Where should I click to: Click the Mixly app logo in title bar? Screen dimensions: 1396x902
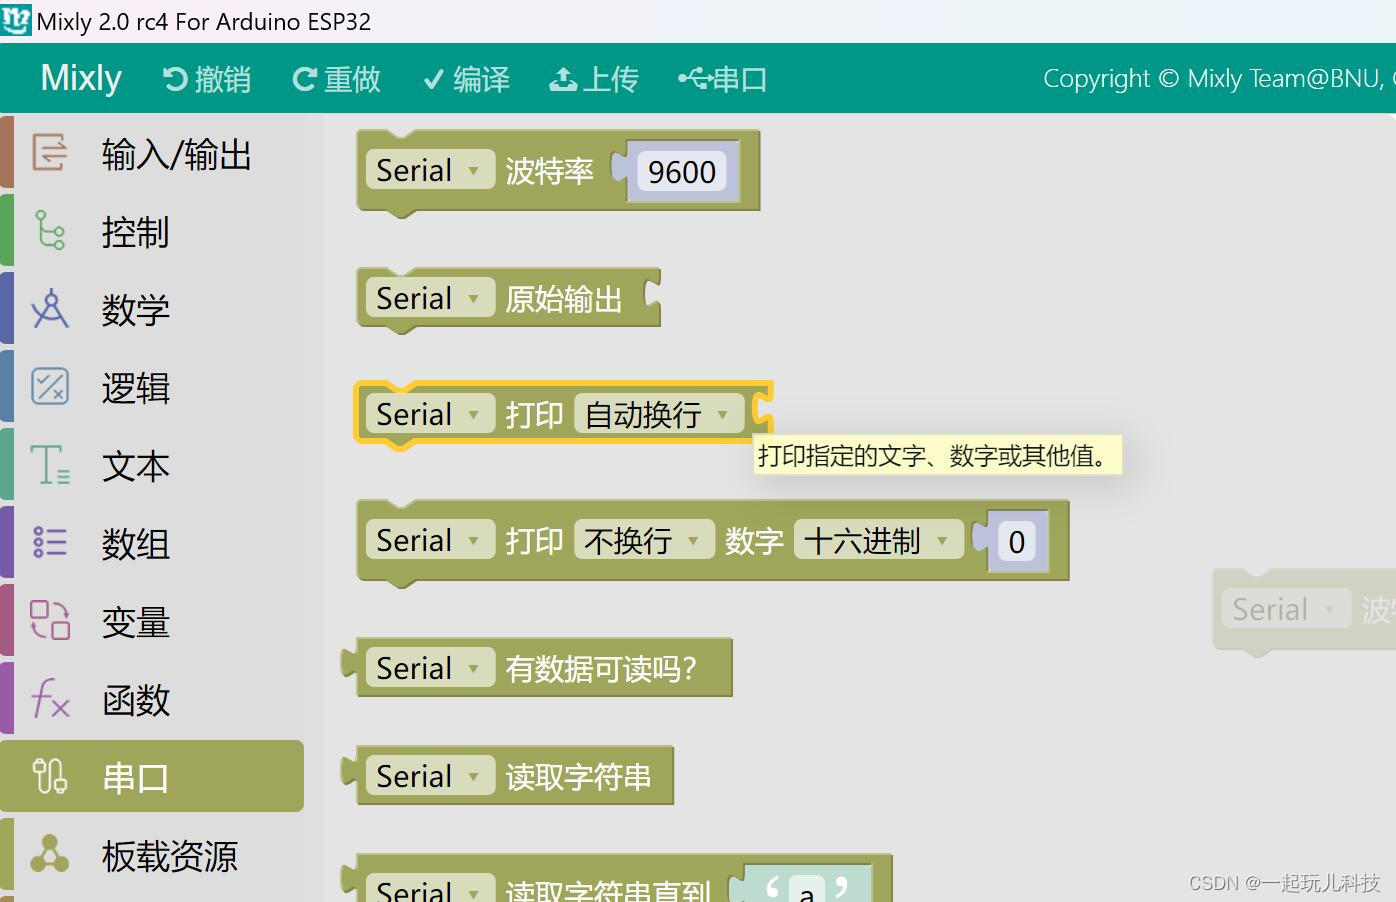tap(16, 20)
